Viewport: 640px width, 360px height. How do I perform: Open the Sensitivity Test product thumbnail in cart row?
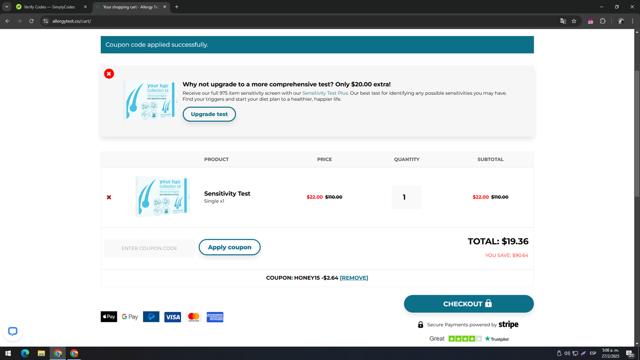point(162,196)
